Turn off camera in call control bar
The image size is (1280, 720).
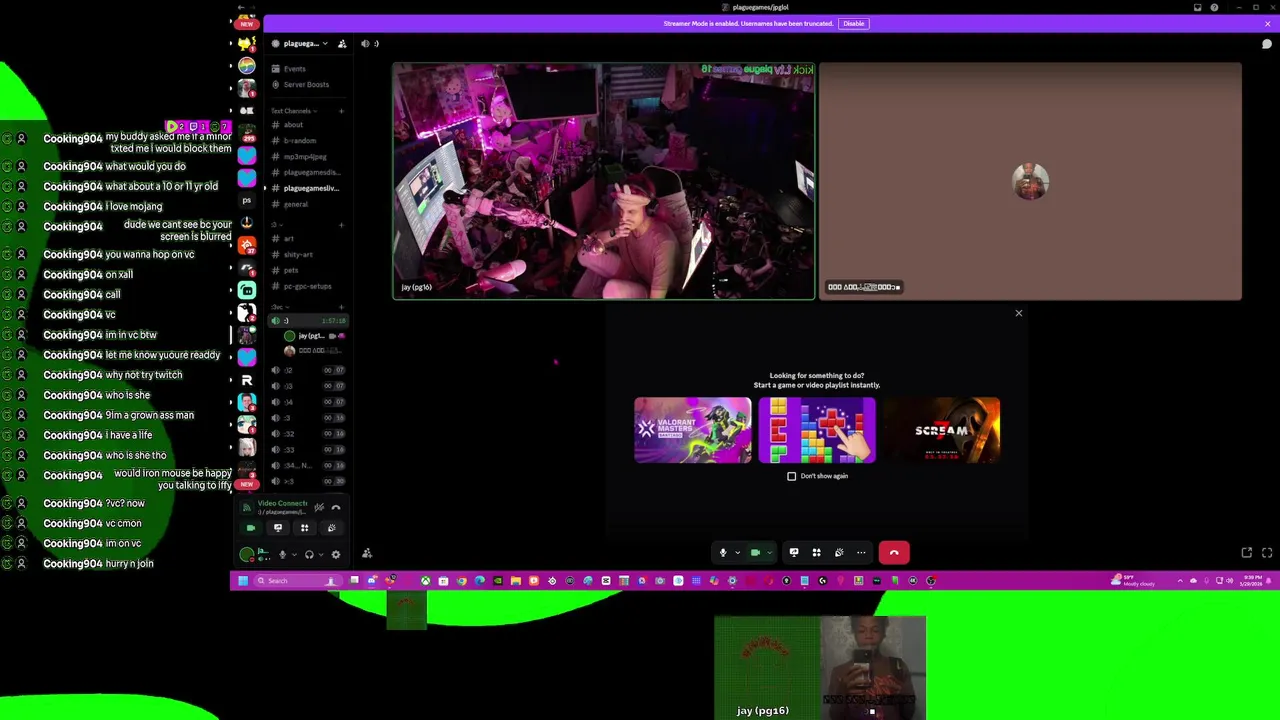pyautogui.click(x=755, y=552)
